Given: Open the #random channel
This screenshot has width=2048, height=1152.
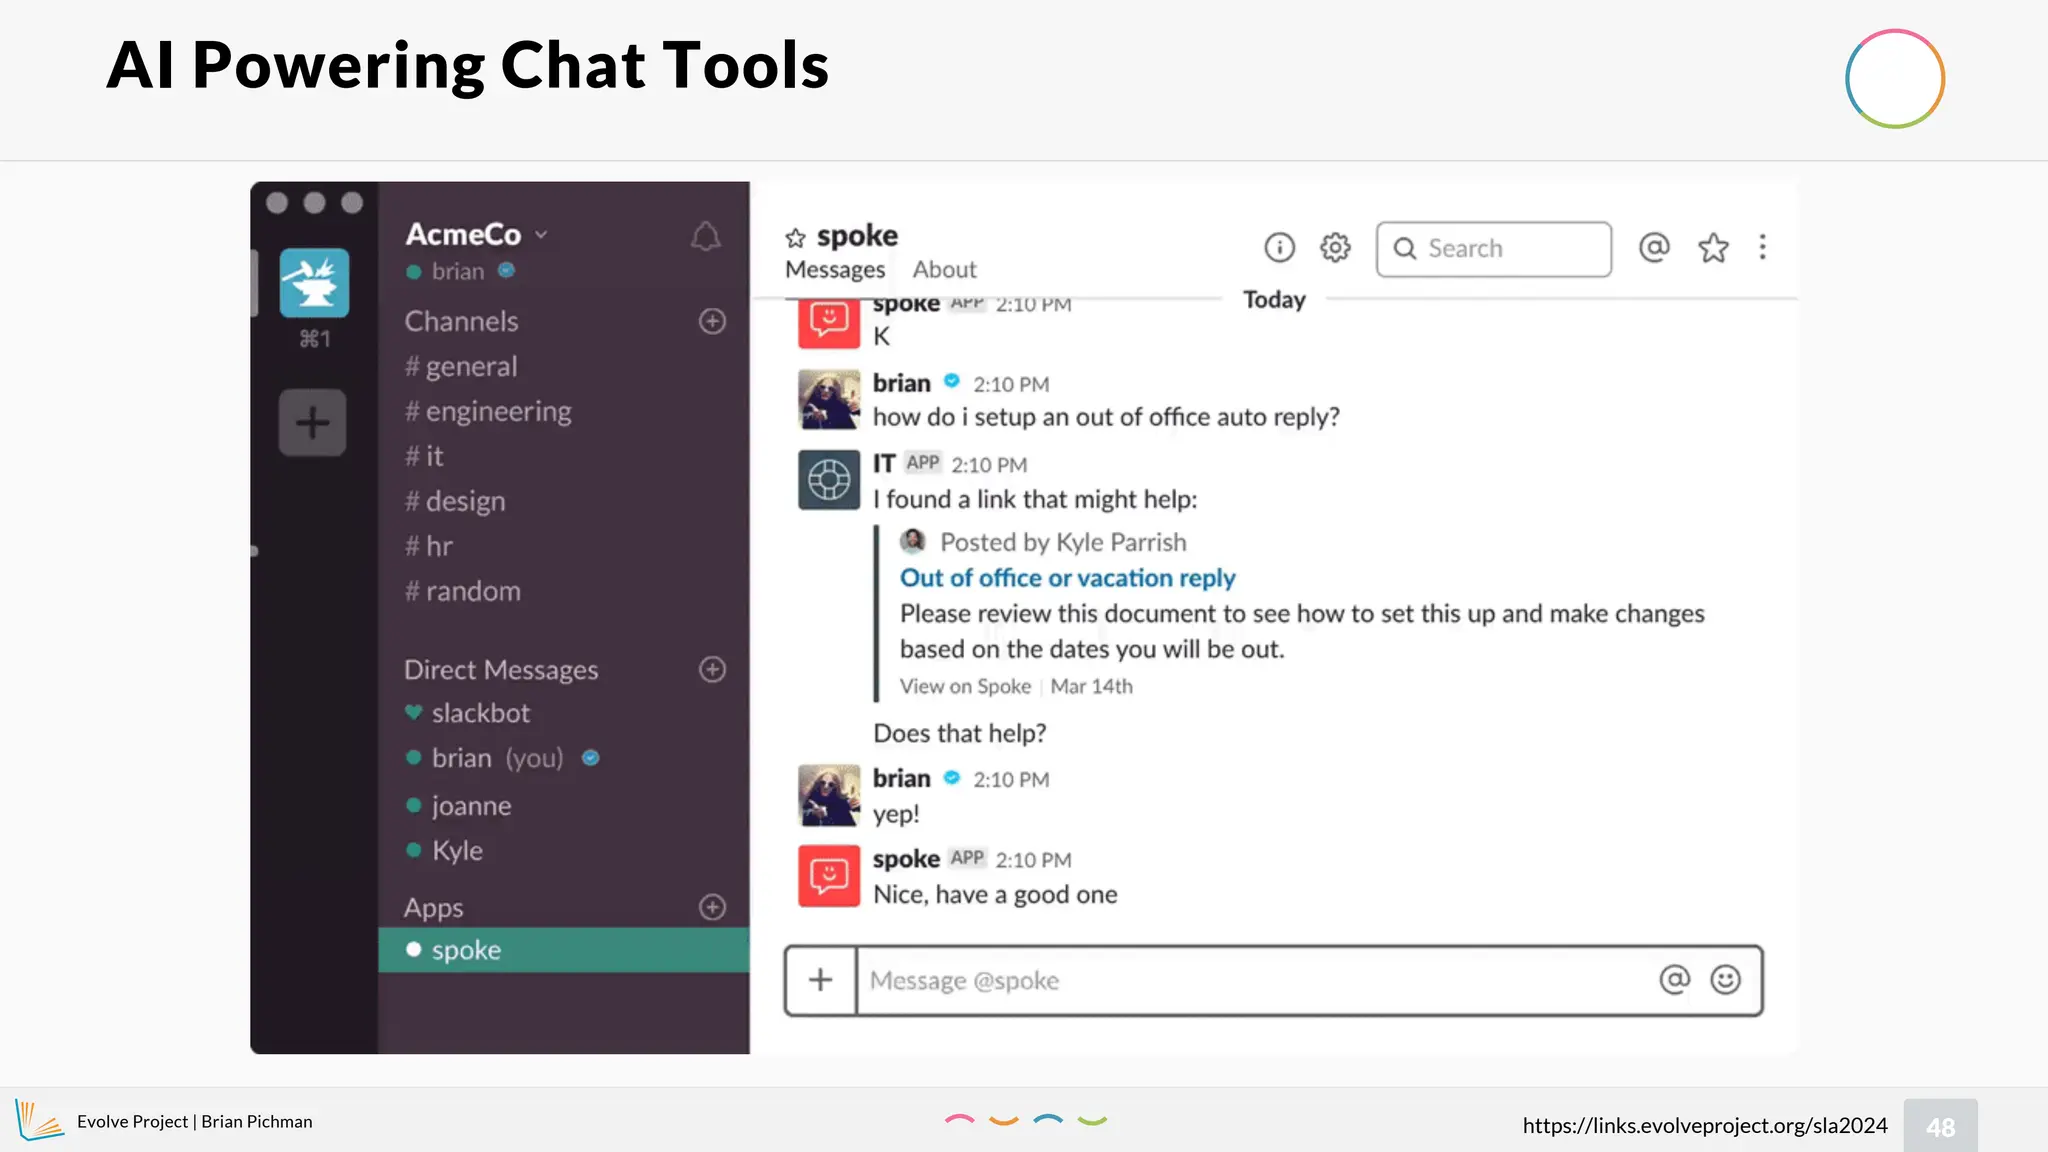Looking at the screenshot, I should [x=463, y=591].
